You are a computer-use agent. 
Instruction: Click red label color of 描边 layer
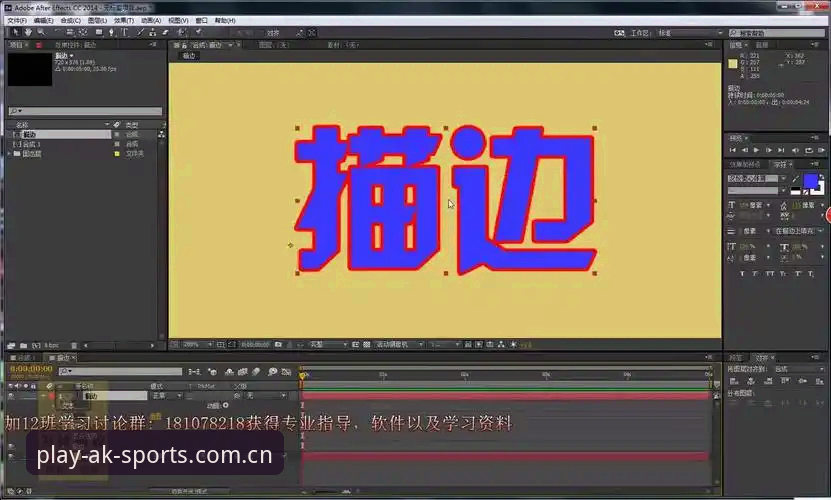[x=51, y=396]
